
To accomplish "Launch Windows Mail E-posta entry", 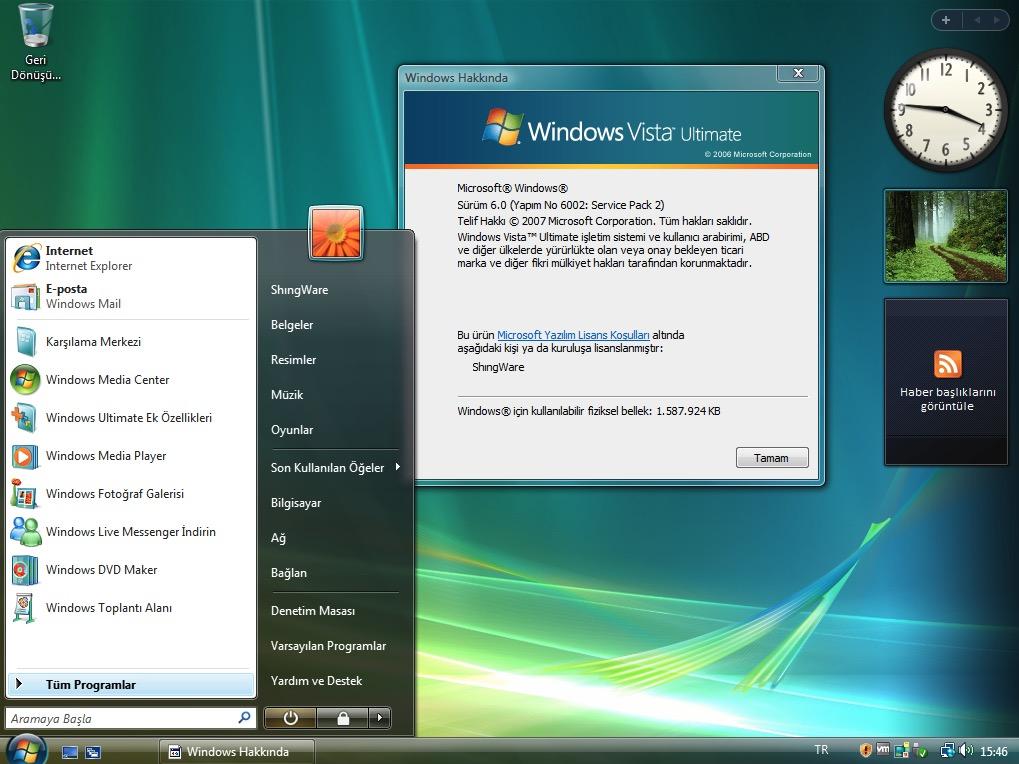I will pos(130,296).
